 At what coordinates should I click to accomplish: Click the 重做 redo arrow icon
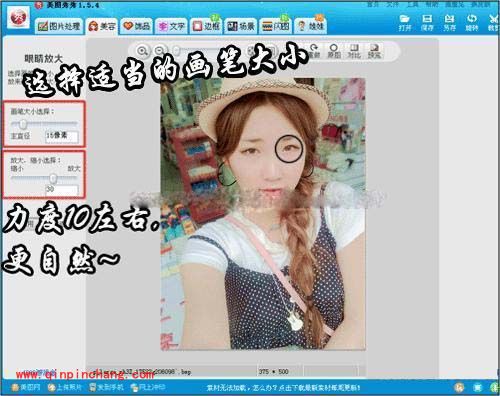tap(313, 51)
